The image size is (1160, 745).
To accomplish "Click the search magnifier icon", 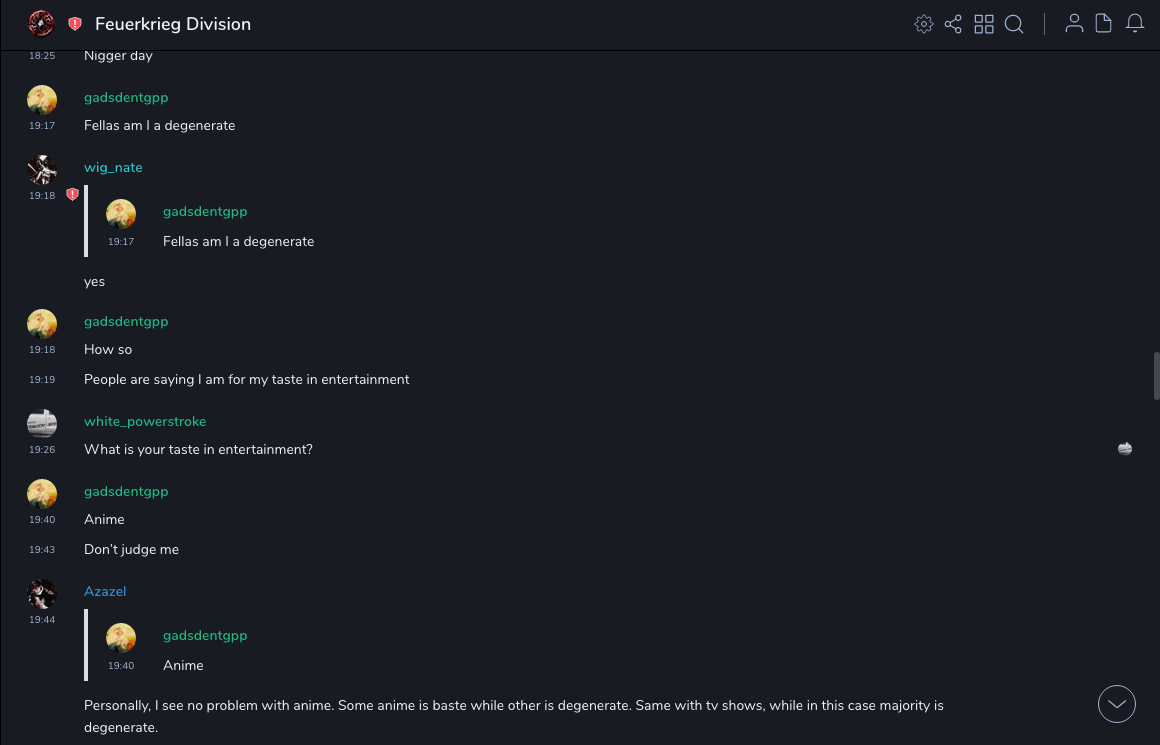I will pyautogui.click(x=1014, y=24).
